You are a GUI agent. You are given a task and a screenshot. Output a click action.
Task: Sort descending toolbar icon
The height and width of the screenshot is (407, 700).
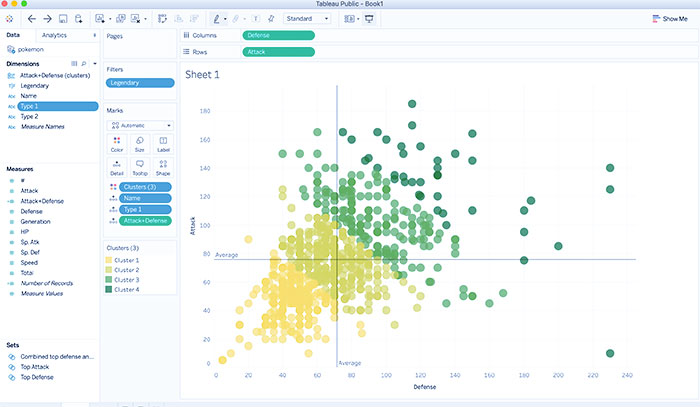click(194, 19)
